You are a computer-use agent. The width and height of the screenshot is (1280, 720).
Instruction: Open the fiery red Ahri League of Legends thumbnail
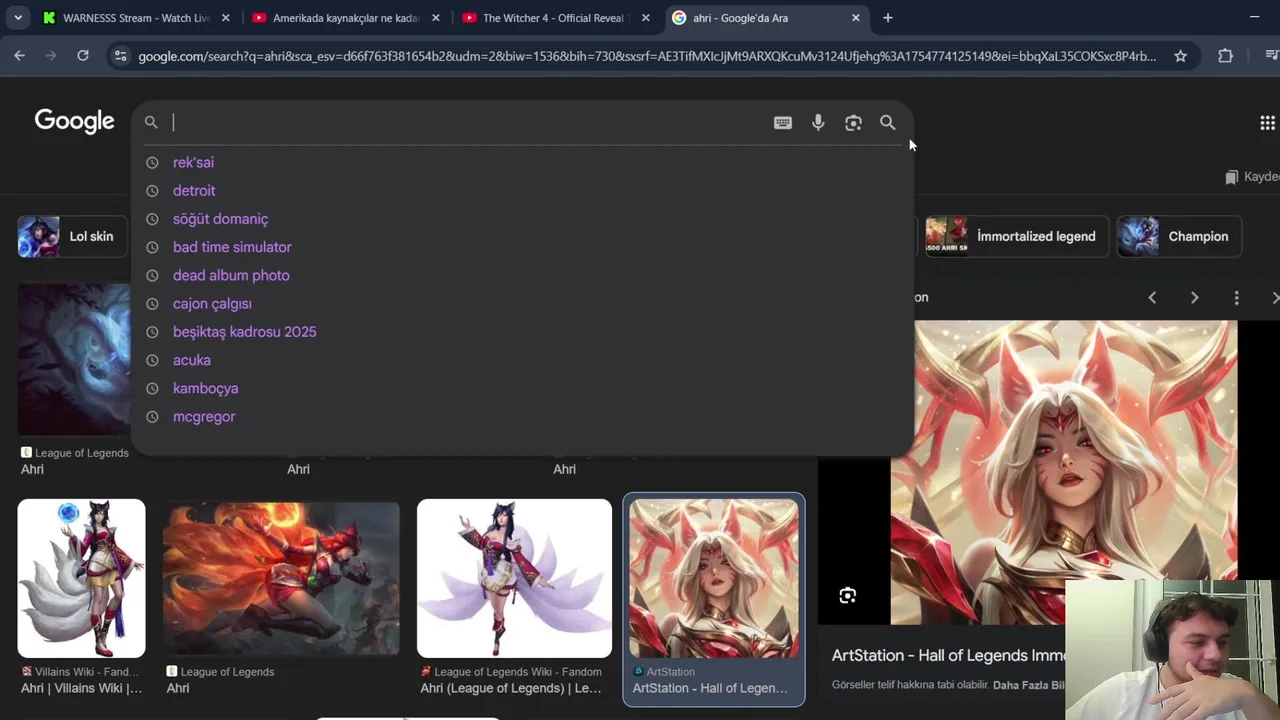pos(281,578)
